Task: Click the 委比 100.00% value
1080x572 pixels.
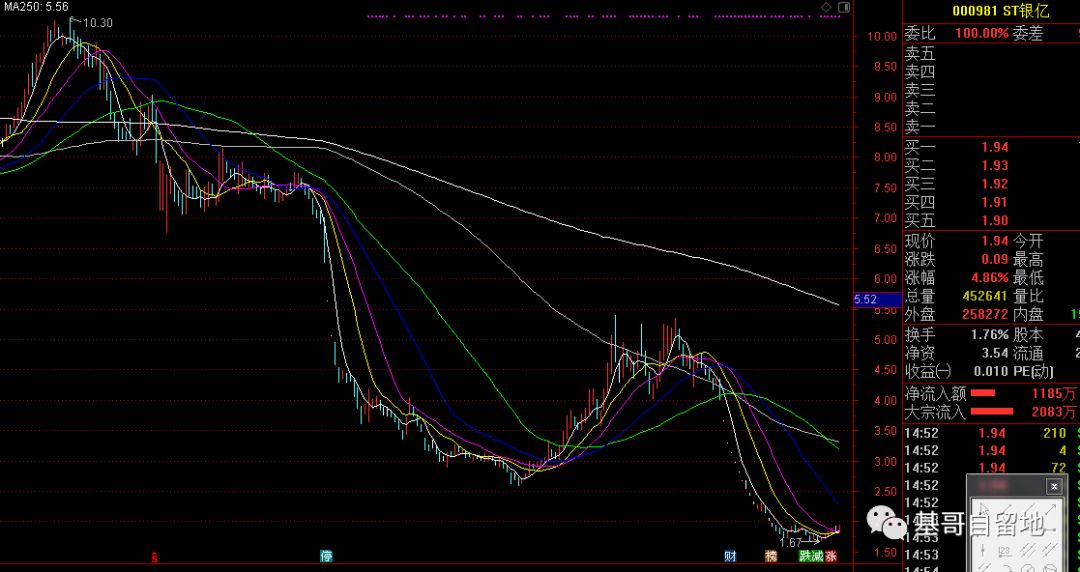Action: point(982,33)
